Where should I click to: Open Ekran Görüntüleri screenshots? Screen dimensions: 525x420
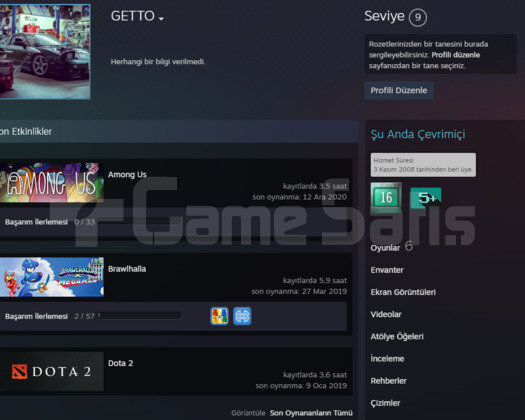coord(403,292)
